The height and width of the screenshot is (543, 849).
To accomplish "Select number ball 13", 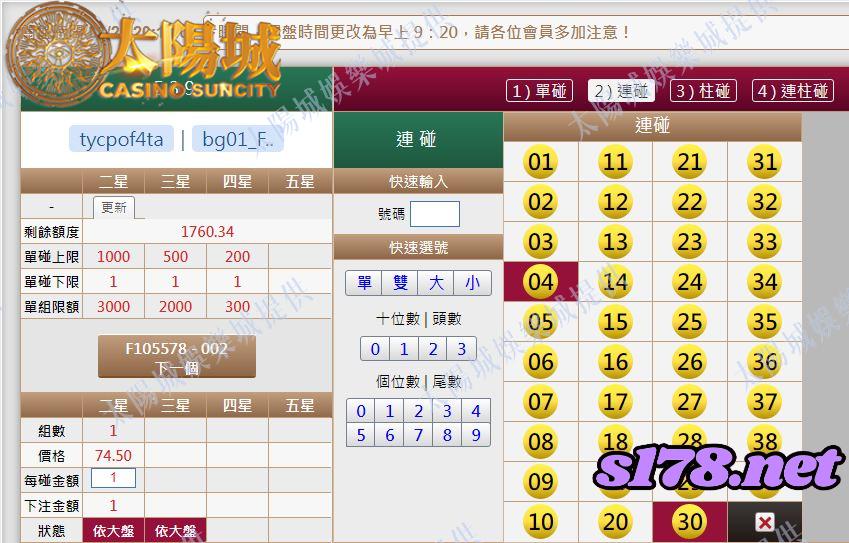I will (x=615, y=242).
